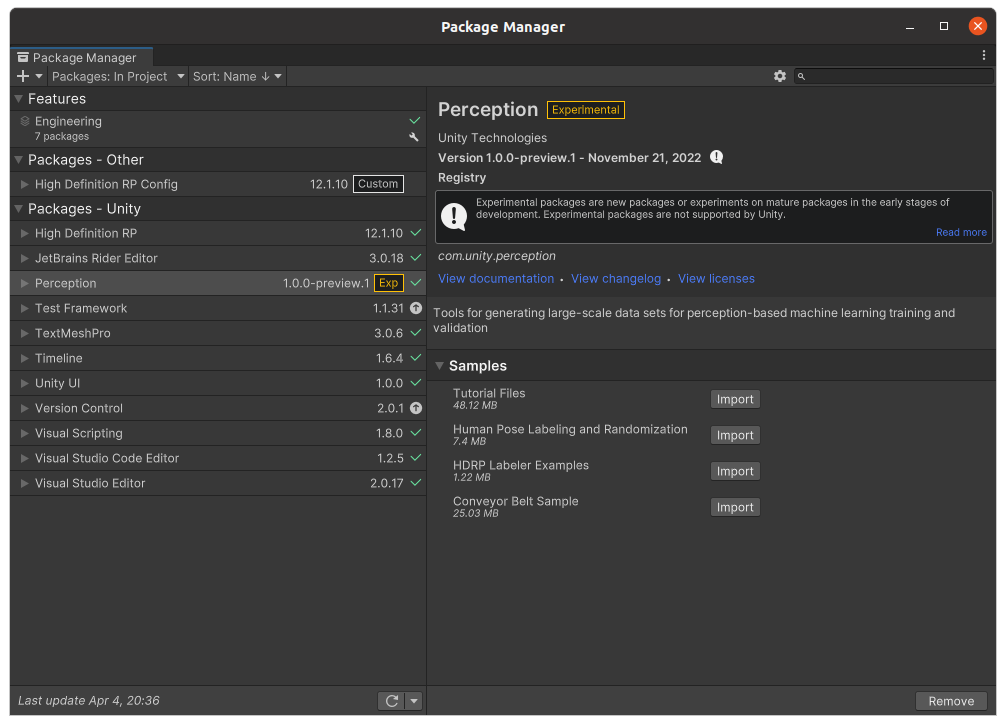The width and height of the screenshot is (1006, 725).
Task: Open the Packages: In Project dropdown
Action: click(x=118, y=76)
